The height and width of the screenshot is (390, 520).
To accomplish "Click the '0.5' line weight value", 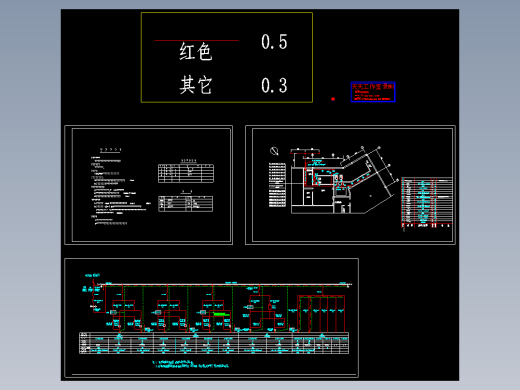I will click(274, 42).
